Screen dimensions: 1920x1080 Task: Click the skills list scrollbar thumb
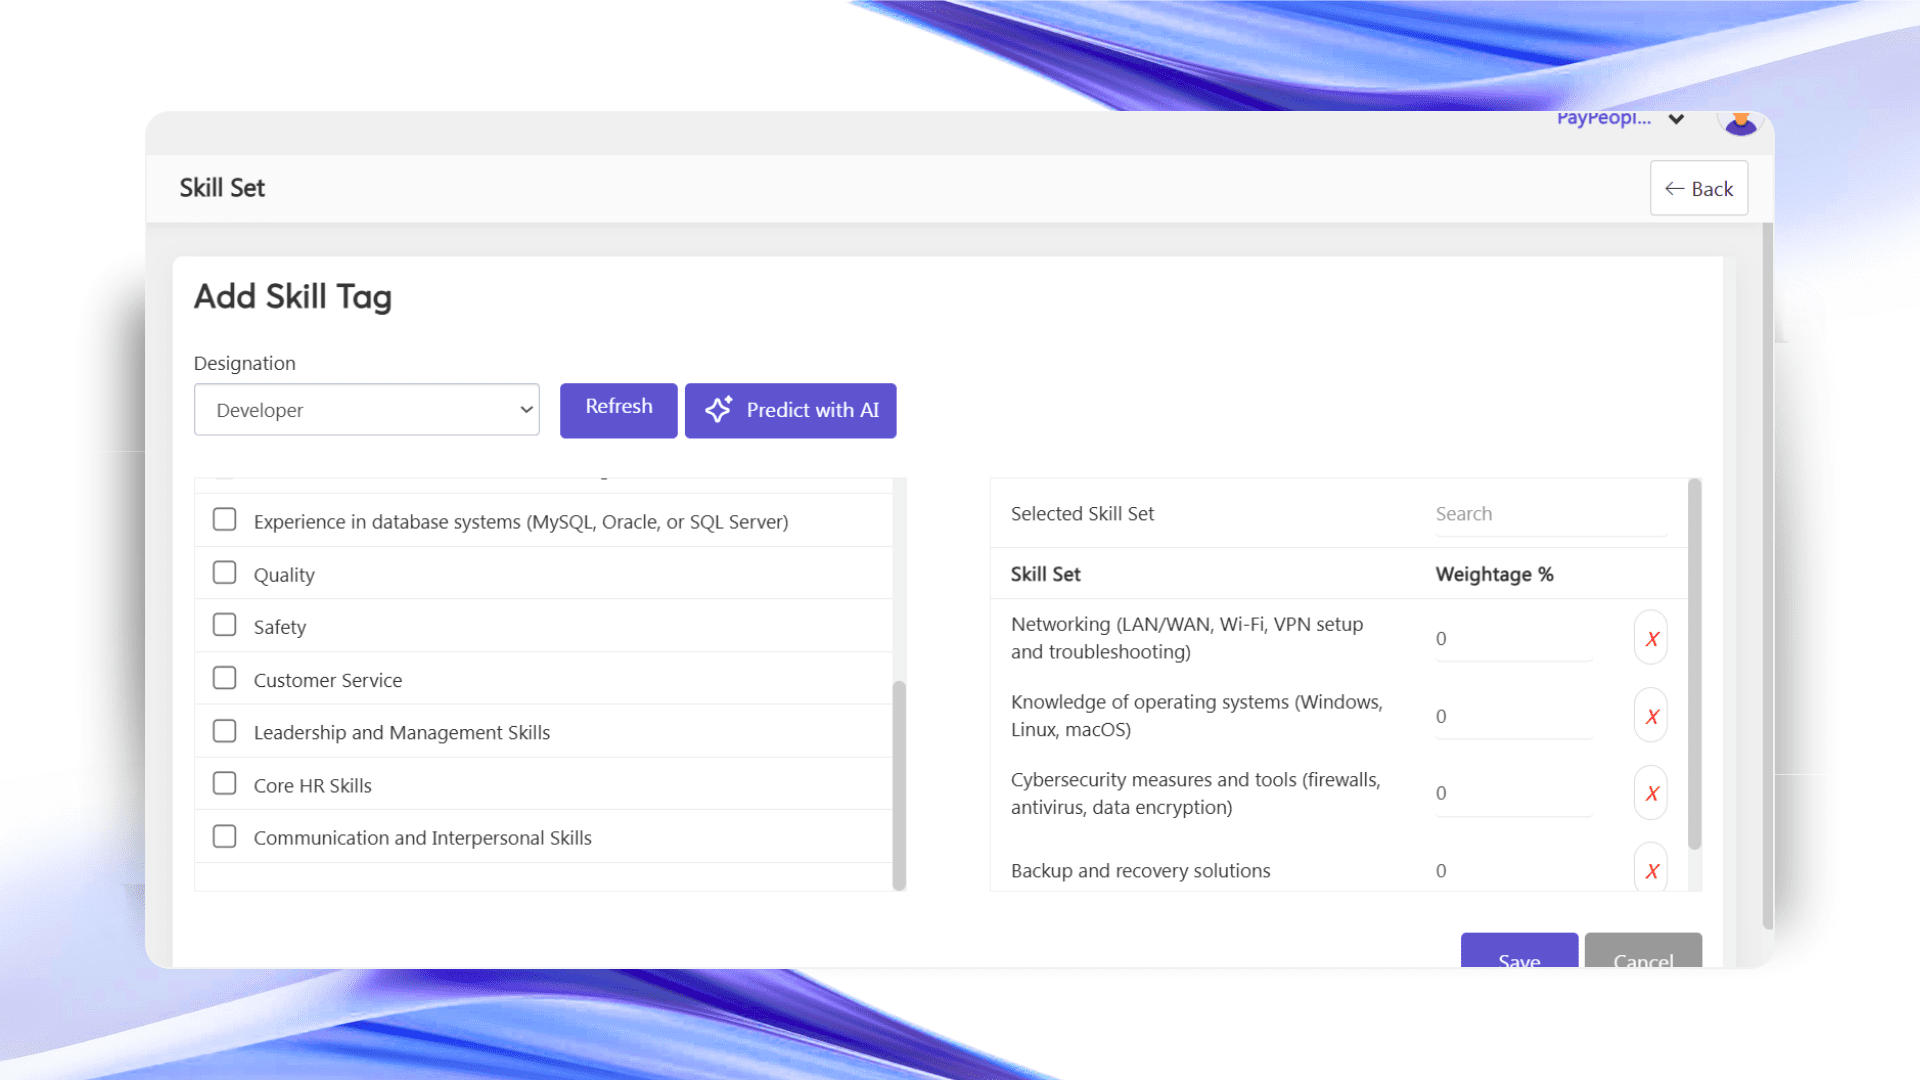[899, 785]
